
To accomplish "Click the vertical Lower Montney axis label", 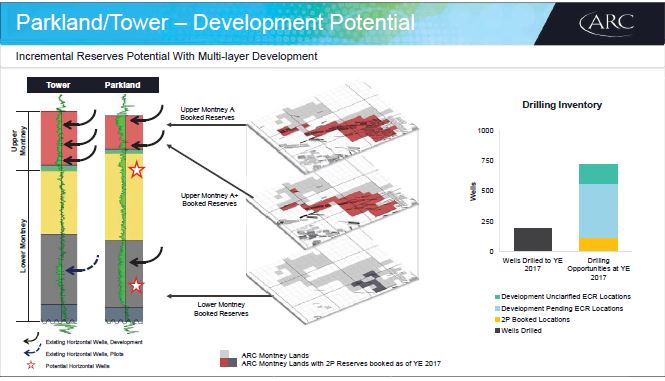I will (x=23, y=246).
